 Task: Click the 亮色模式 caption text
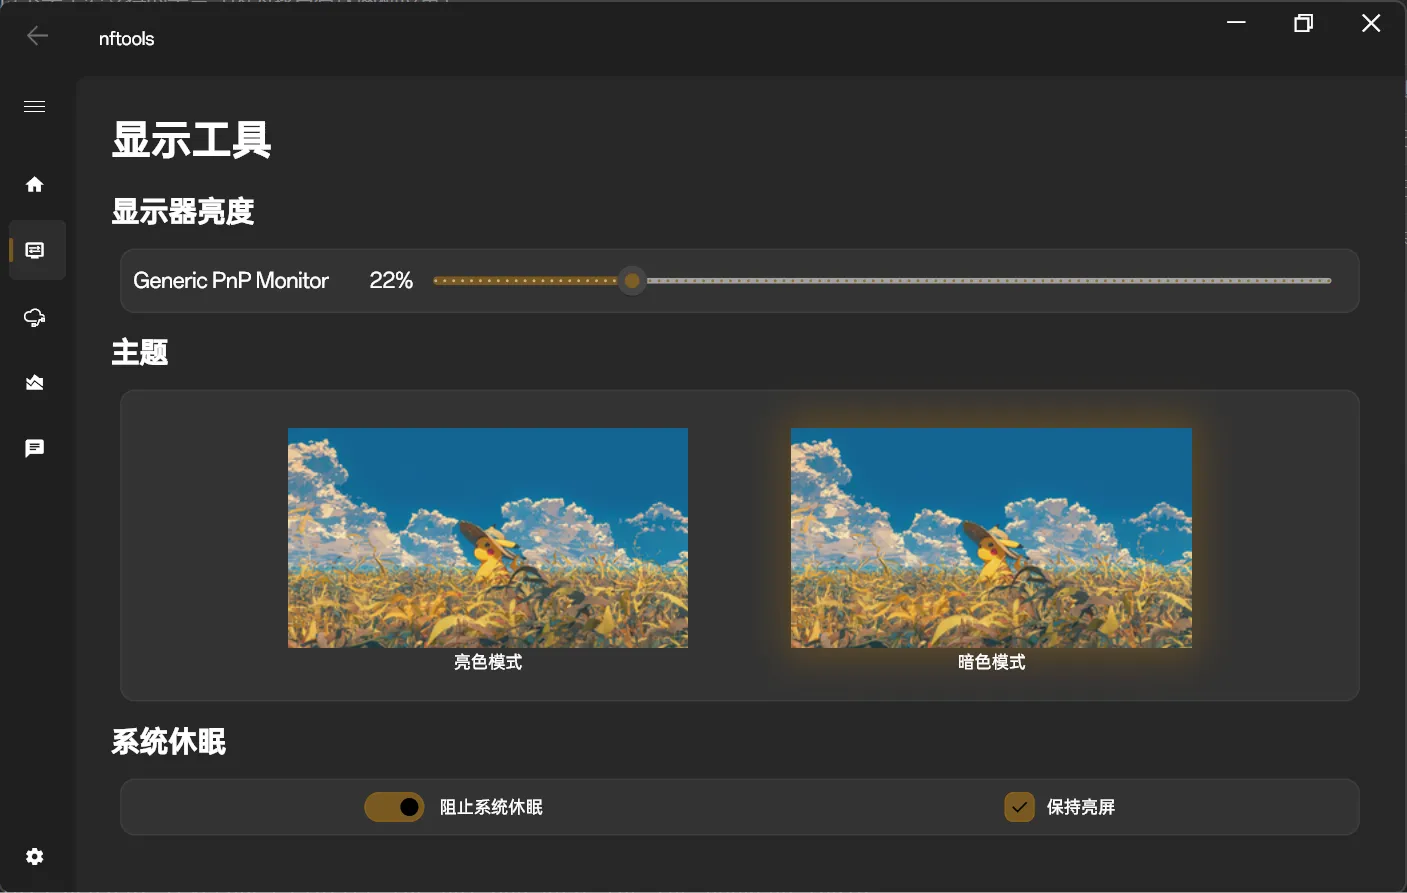tap(488, 662)
